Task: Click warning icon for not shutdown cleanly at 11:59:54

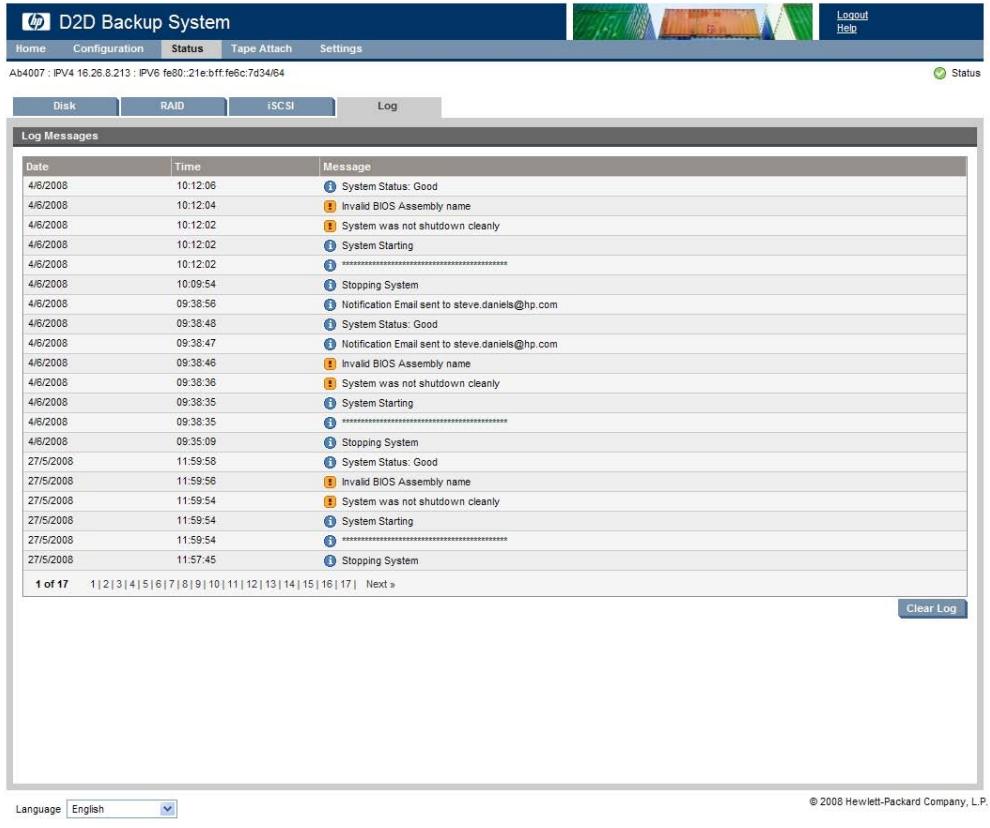Action: 330,501
